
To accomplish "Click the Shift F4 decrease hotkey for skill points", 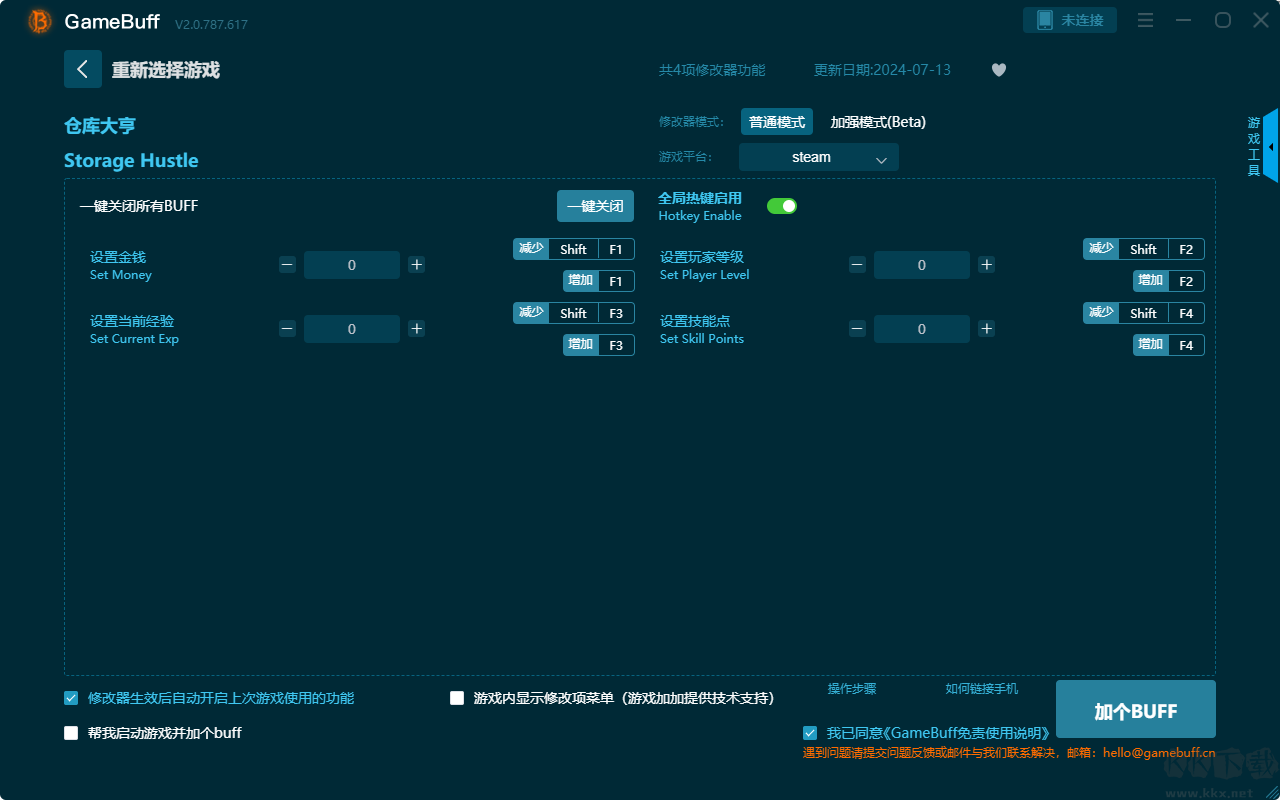I will pyautogui.click(x=1144, y=313).
